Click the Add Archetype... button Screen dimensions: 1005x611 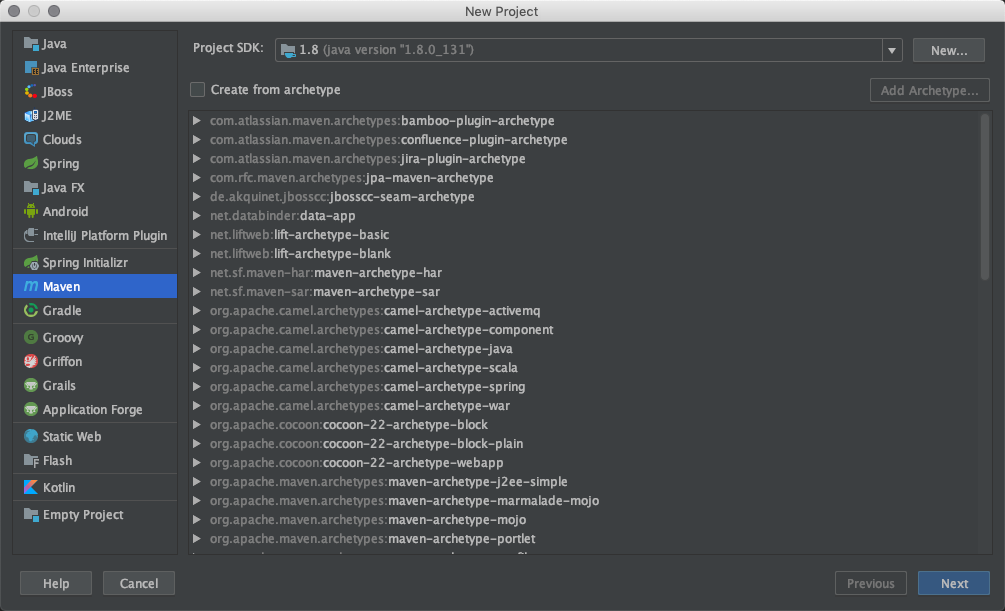929,90
